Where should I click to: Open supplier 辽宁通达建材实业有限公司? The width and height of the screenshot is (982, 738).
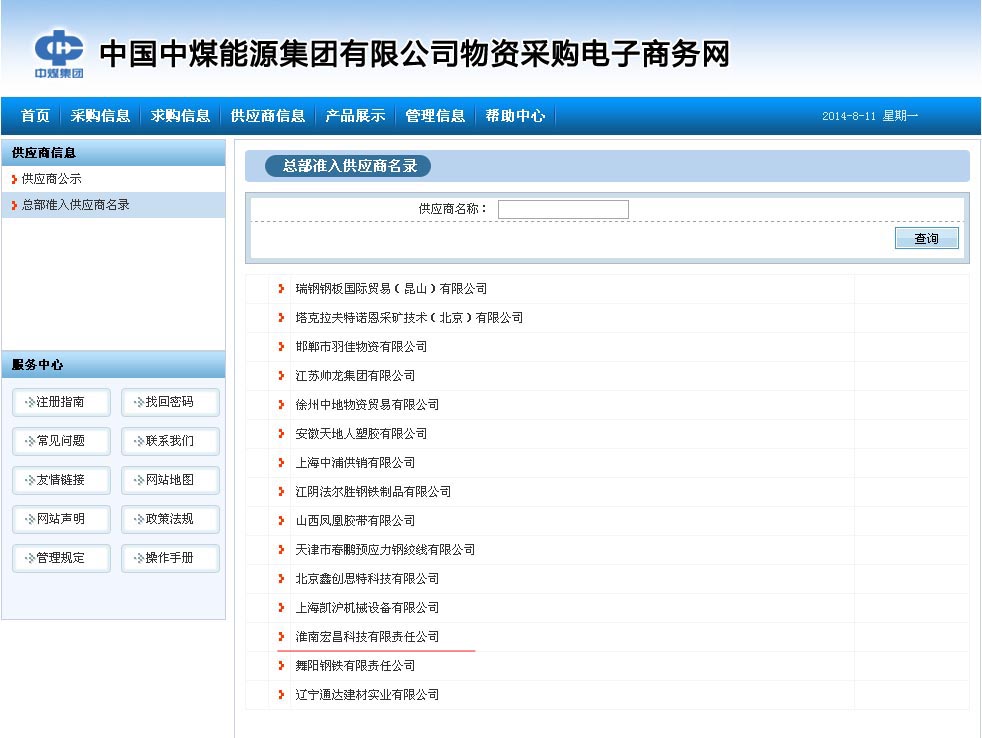coord(367,695)
